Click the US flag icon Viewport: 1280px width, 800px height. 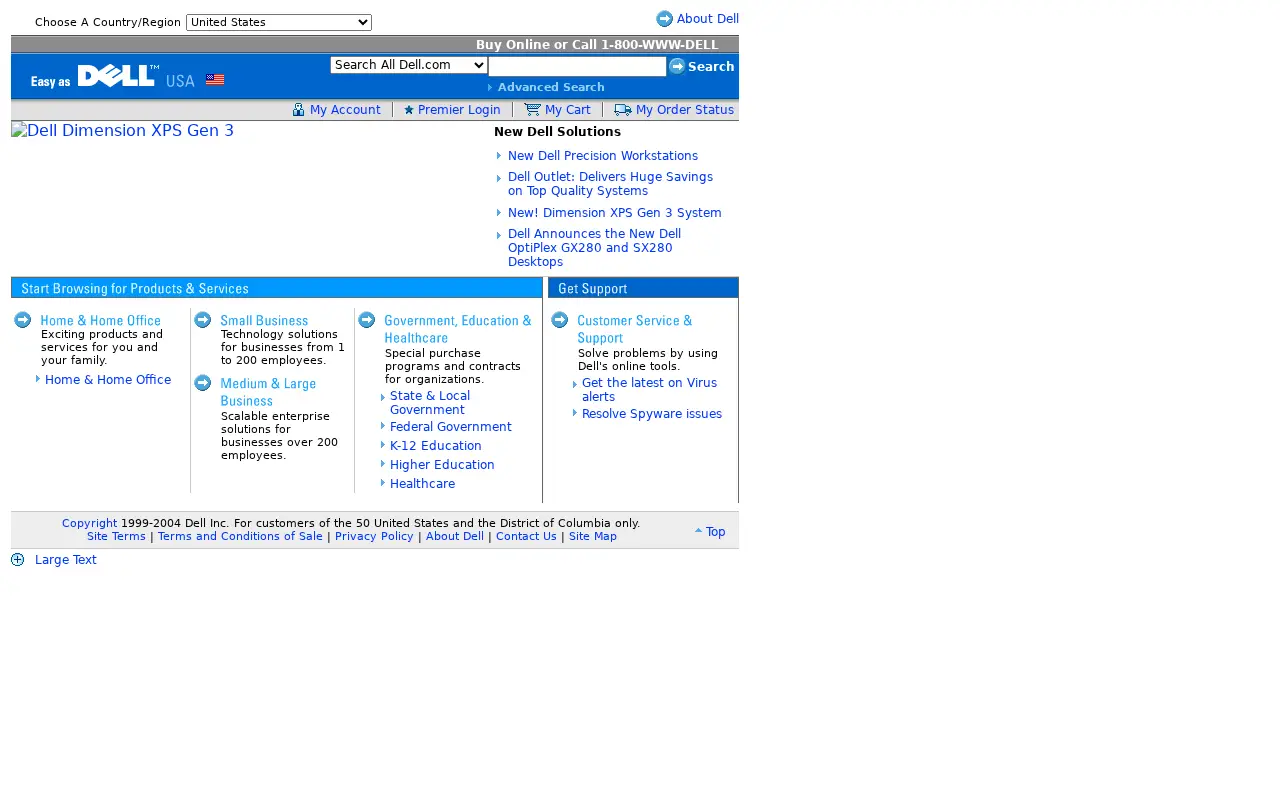tap(215, 80)
